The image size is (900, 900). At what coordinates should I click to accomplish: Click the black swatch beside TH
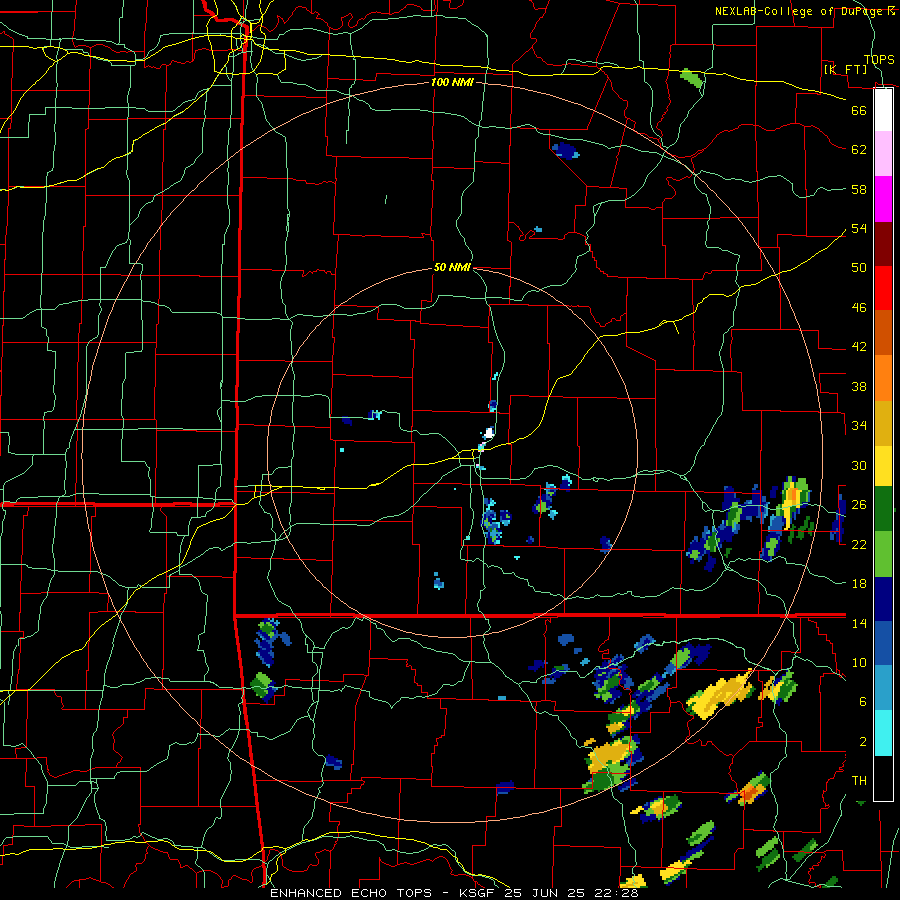(x=883, y=778)
